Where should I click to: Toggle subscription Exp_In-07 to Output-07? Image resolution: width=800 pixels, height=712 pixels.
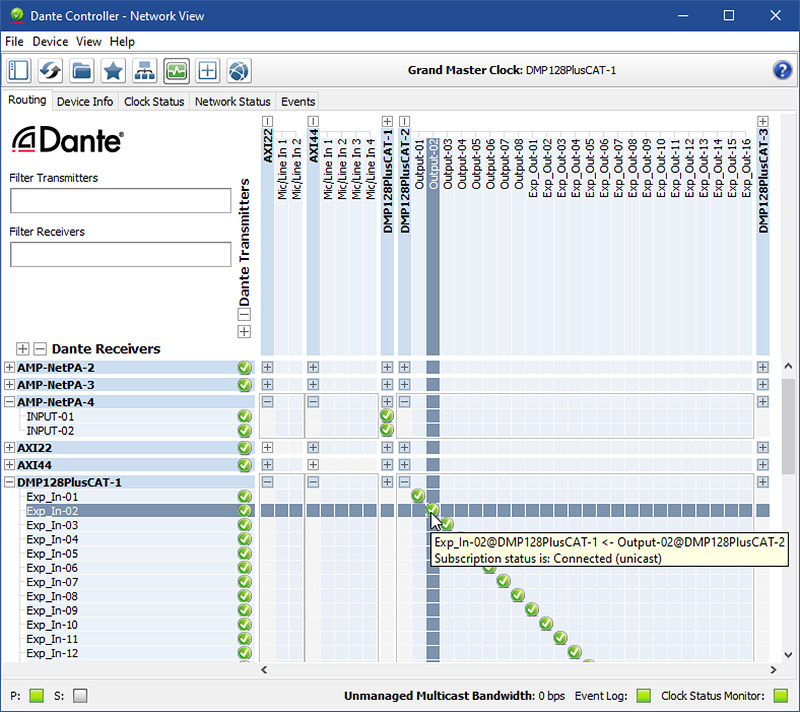[504, 581]
